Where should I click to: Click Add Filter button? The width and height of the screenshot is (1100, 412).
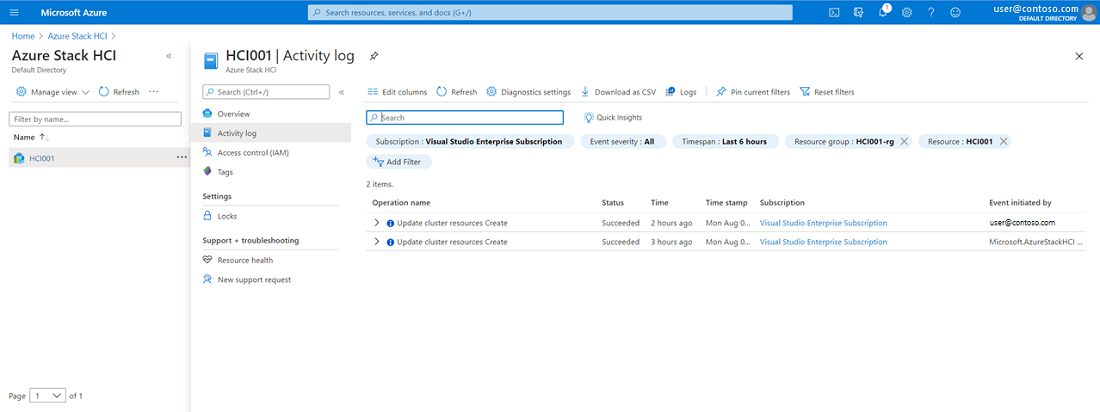tap(398, 161)
